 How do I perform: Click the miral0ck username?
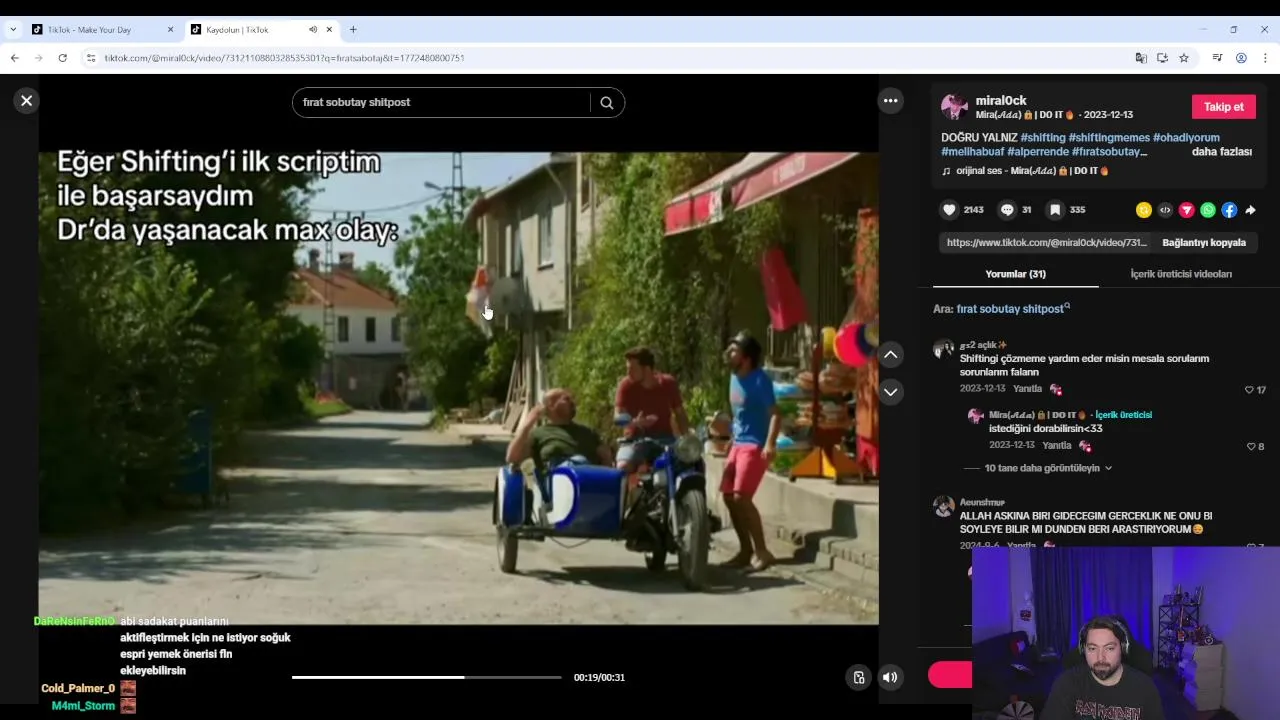(x=1001, y=100)
